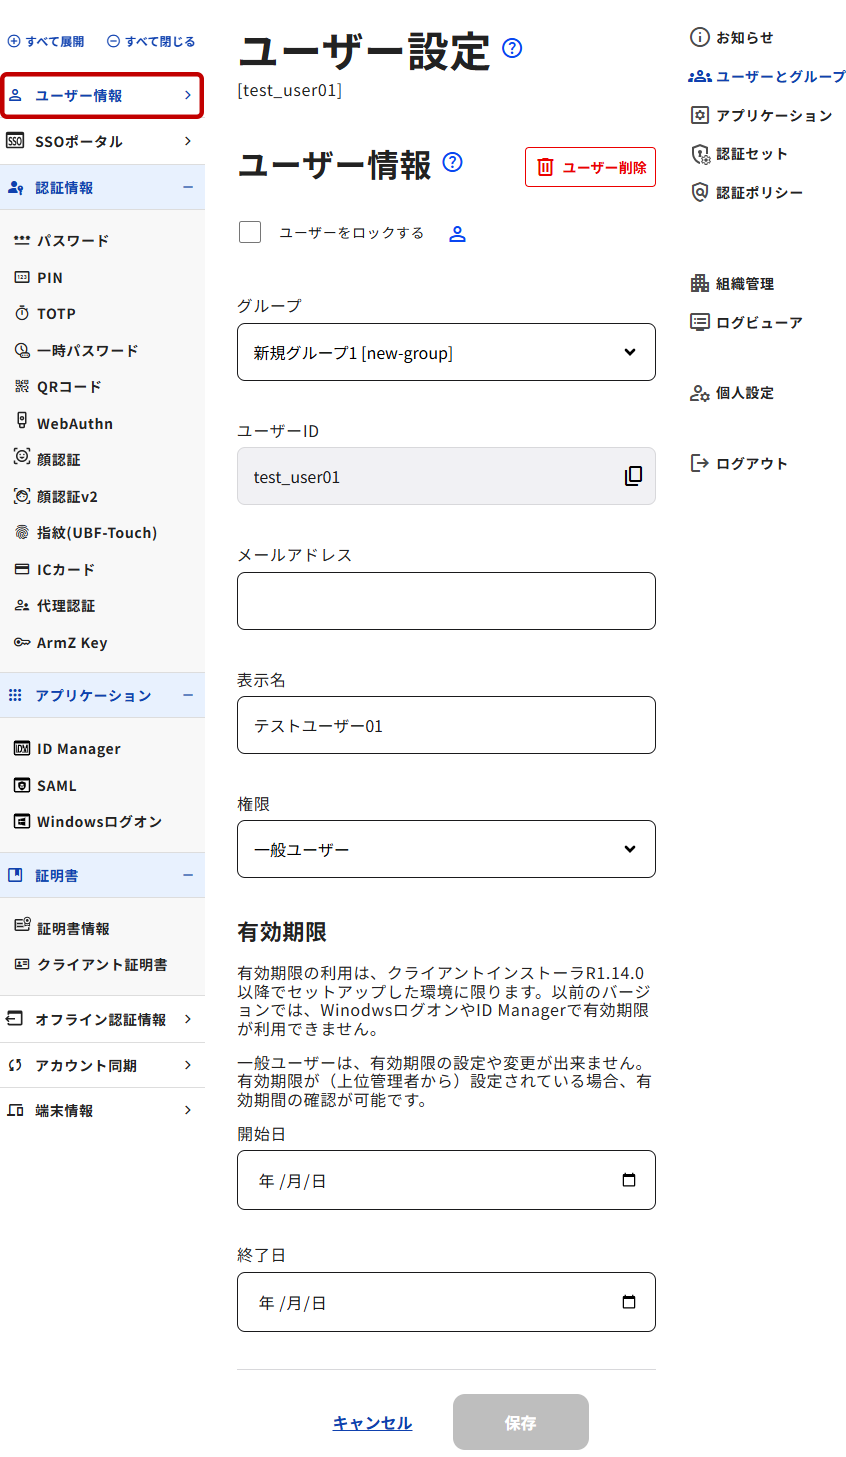
Task: Click help icon beside ユーザー情報 heading
Action: pos(452,162)
